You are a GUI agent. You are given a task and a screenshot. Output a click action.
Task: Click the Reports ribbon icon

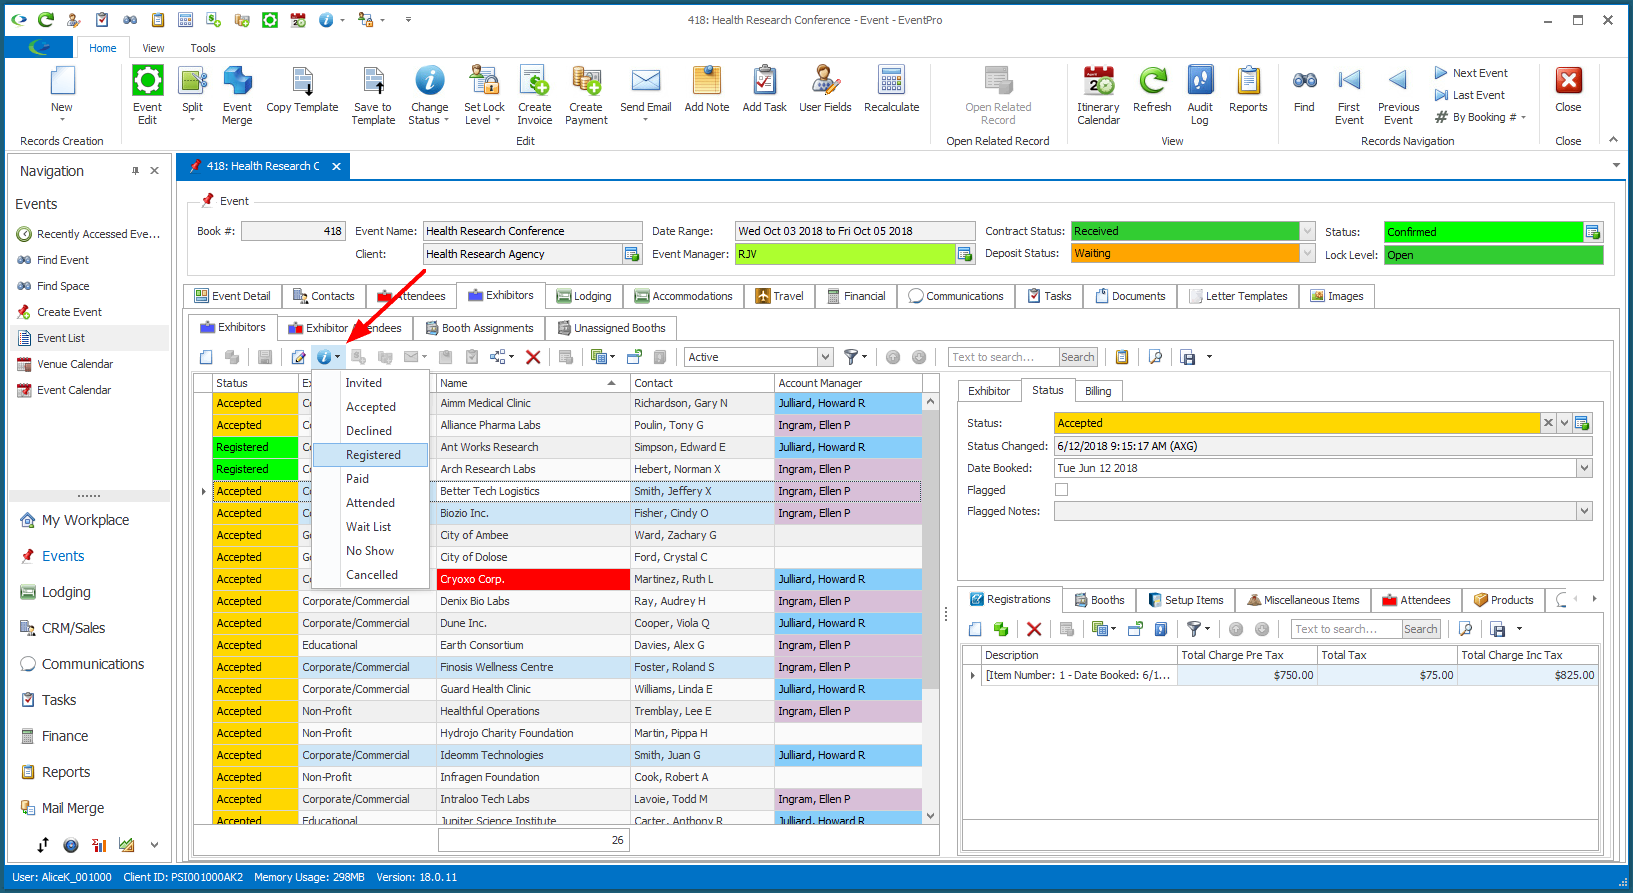point(1248,90)
